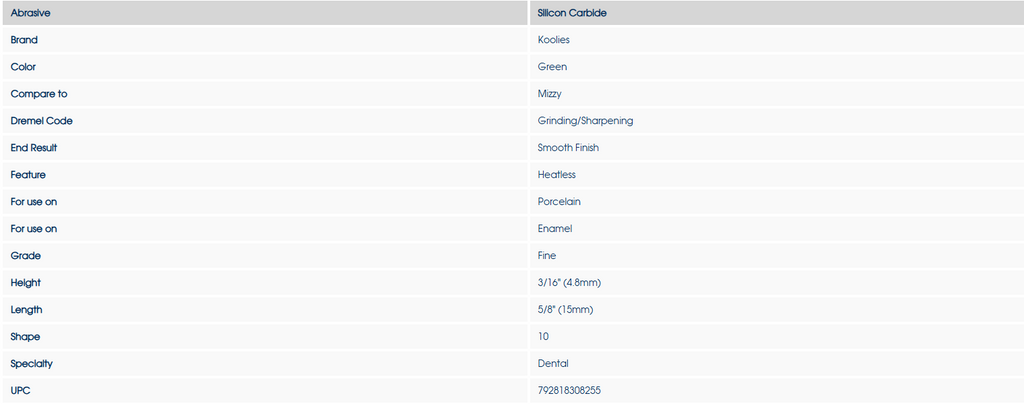Screen dimensions: 1024x404
Task: Click the Grinding/Sharpening link
Action: coord(585,121)
